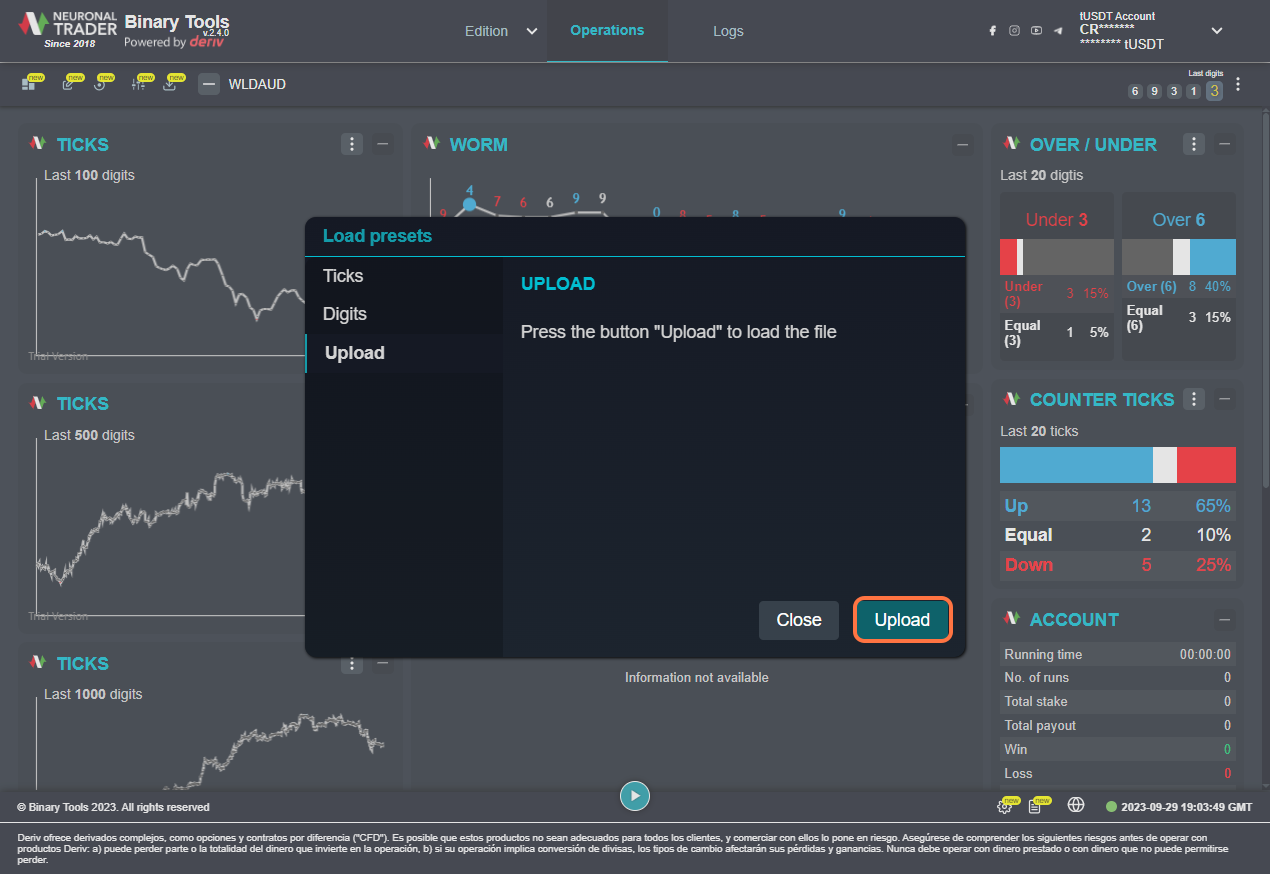Switch to the Logs tab

coord(728,31)
